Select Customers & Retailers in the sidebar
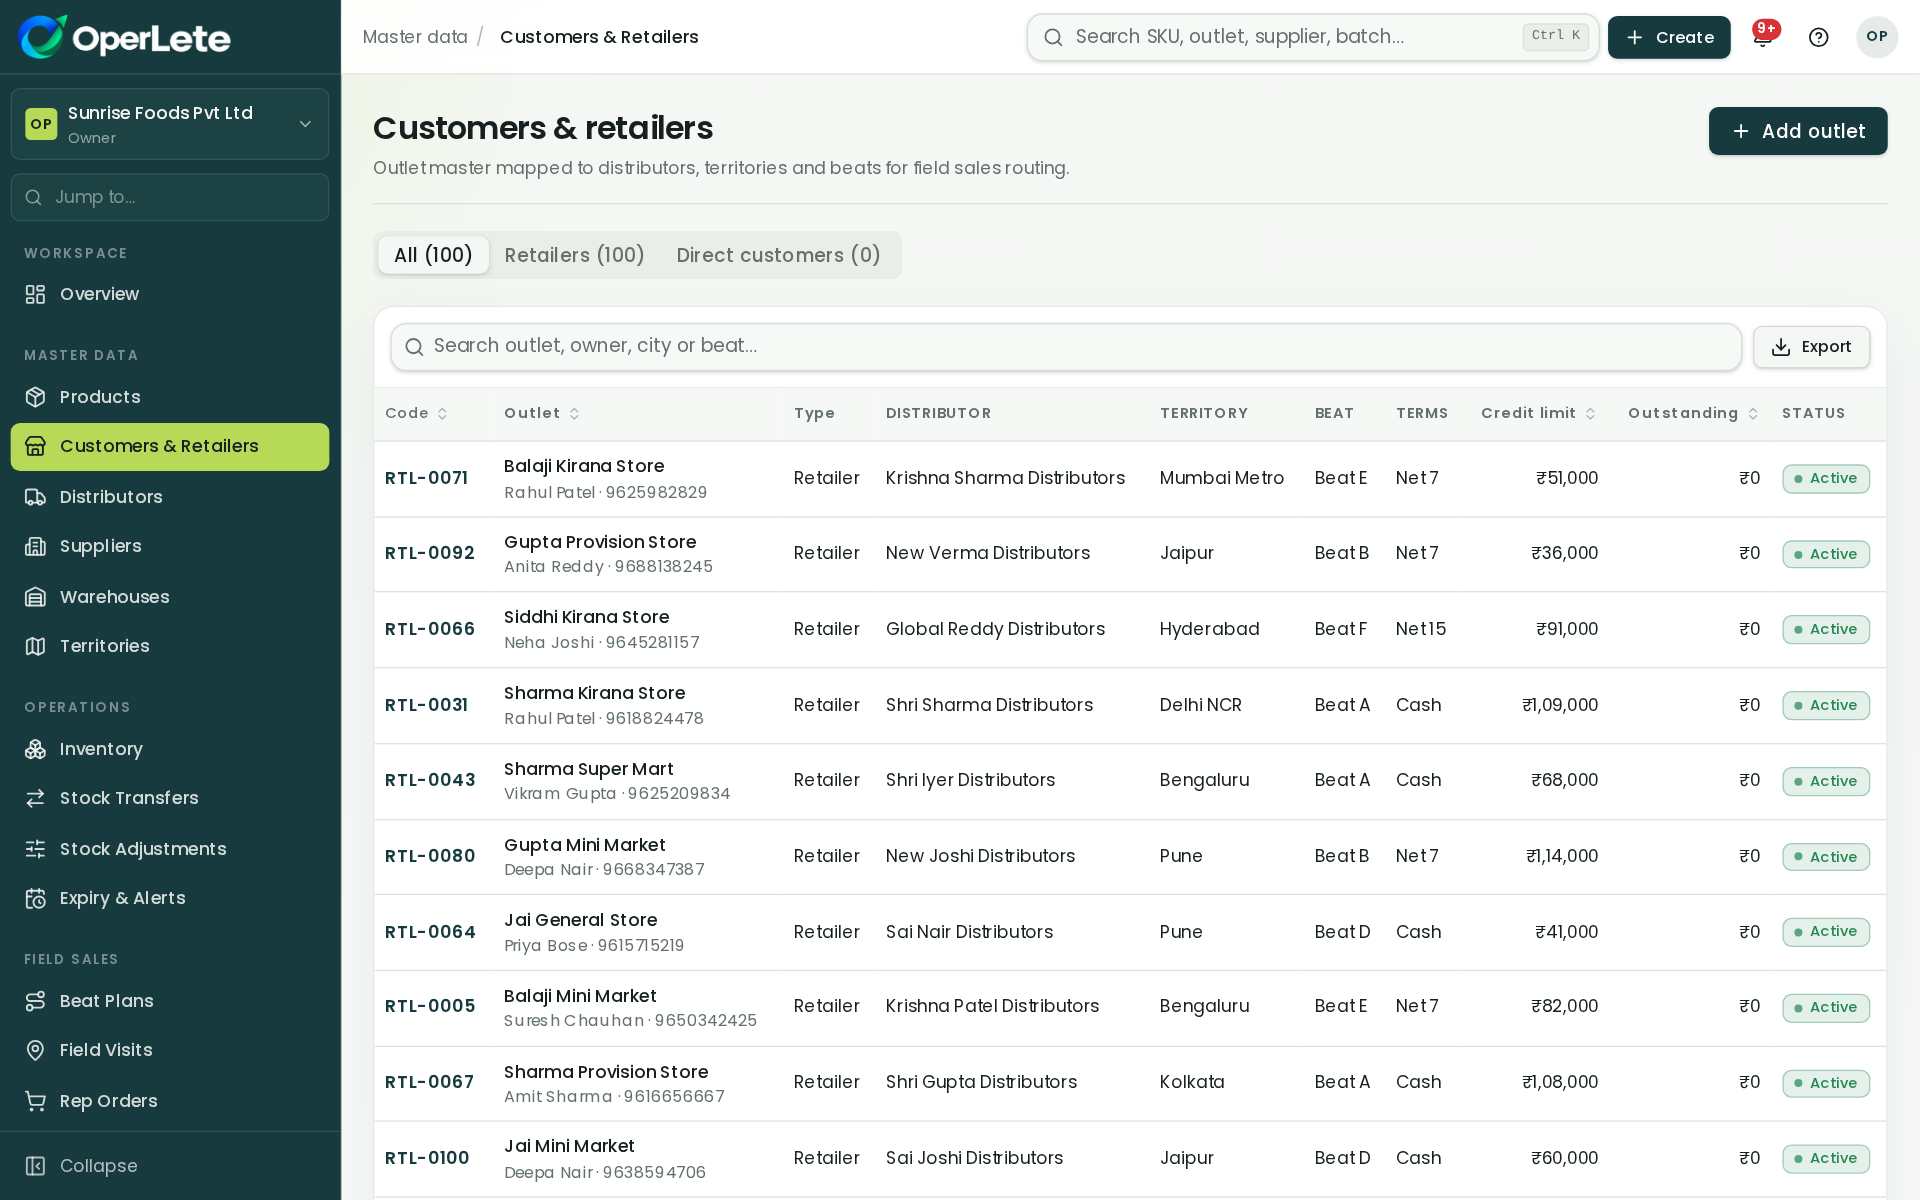 (170, 447)
